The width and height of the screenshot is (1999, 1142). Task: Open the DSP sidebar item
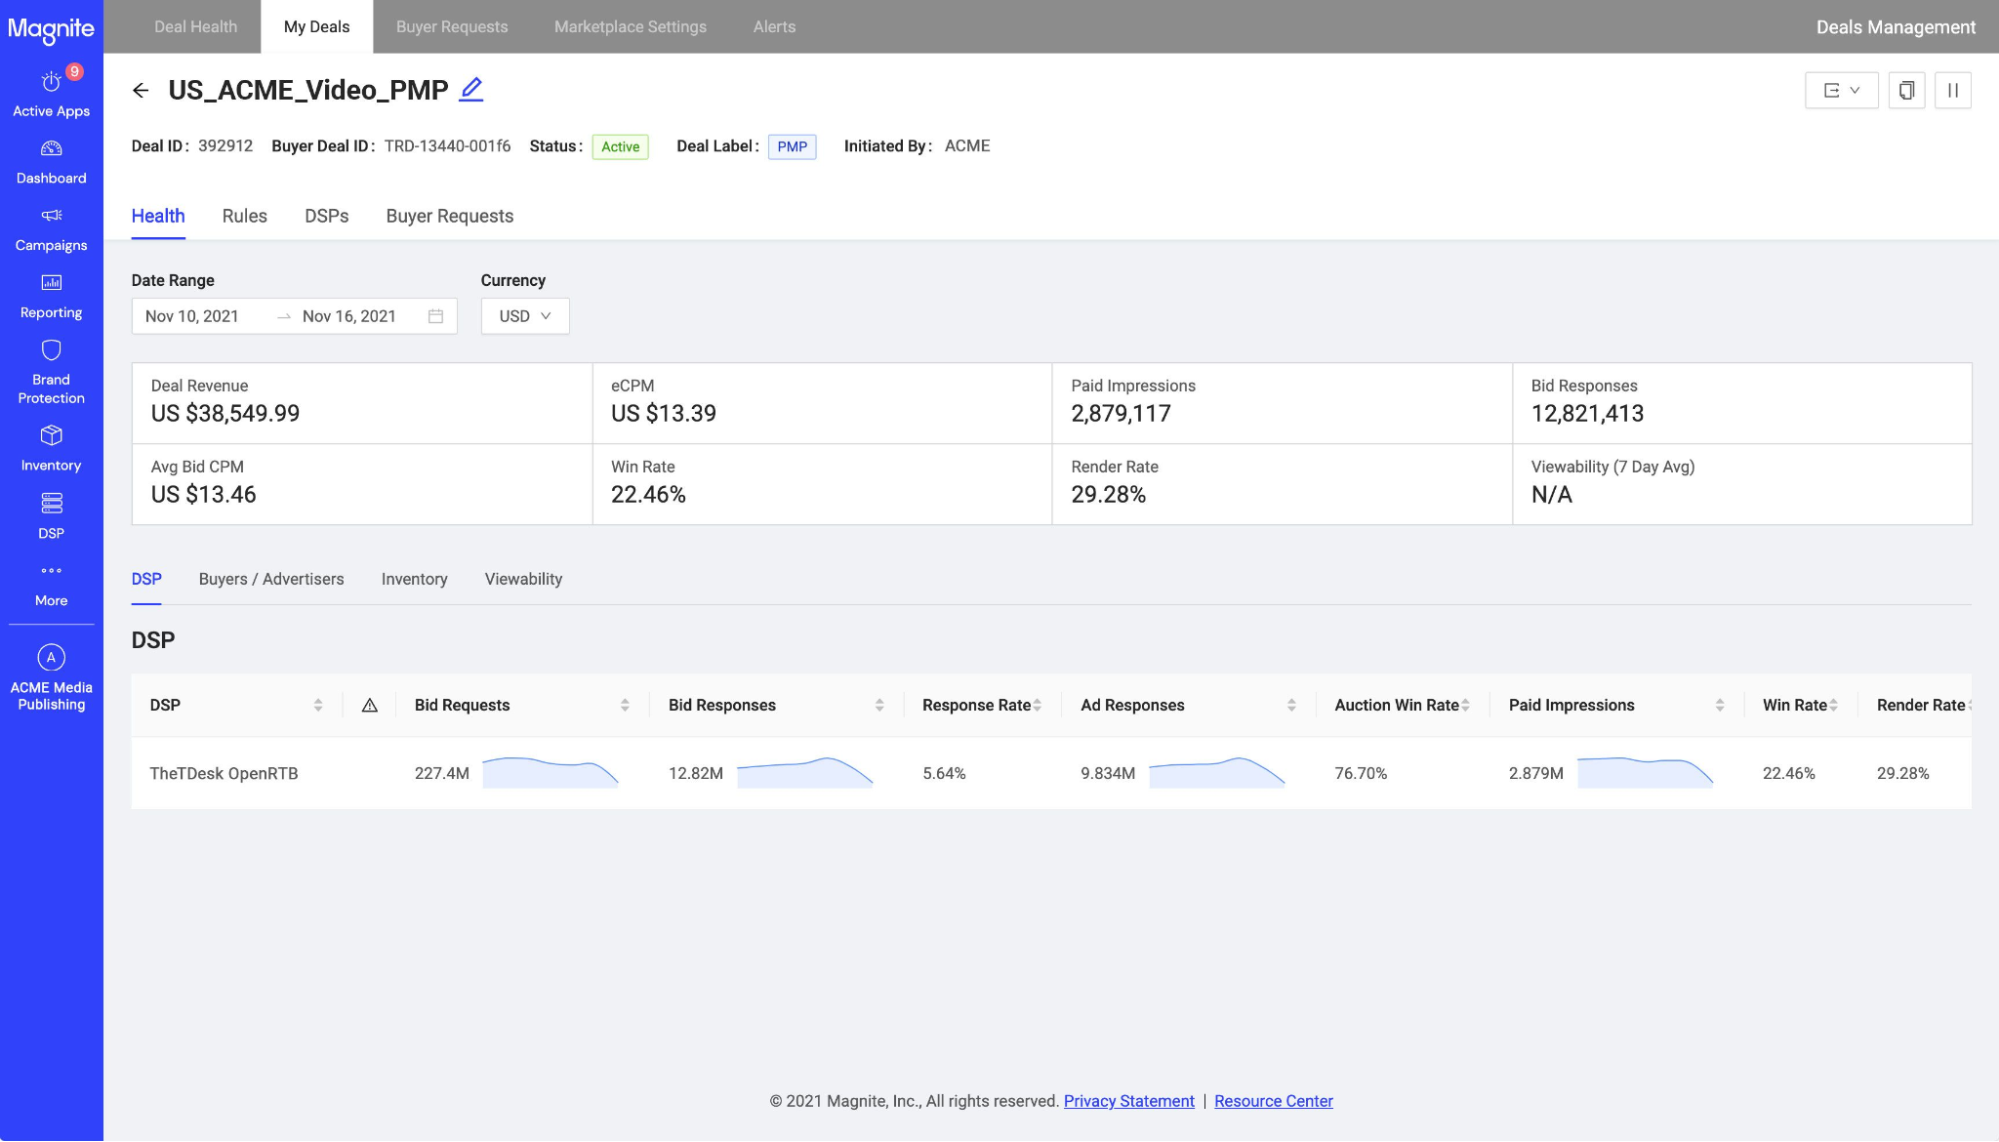[x=51, y=516]
